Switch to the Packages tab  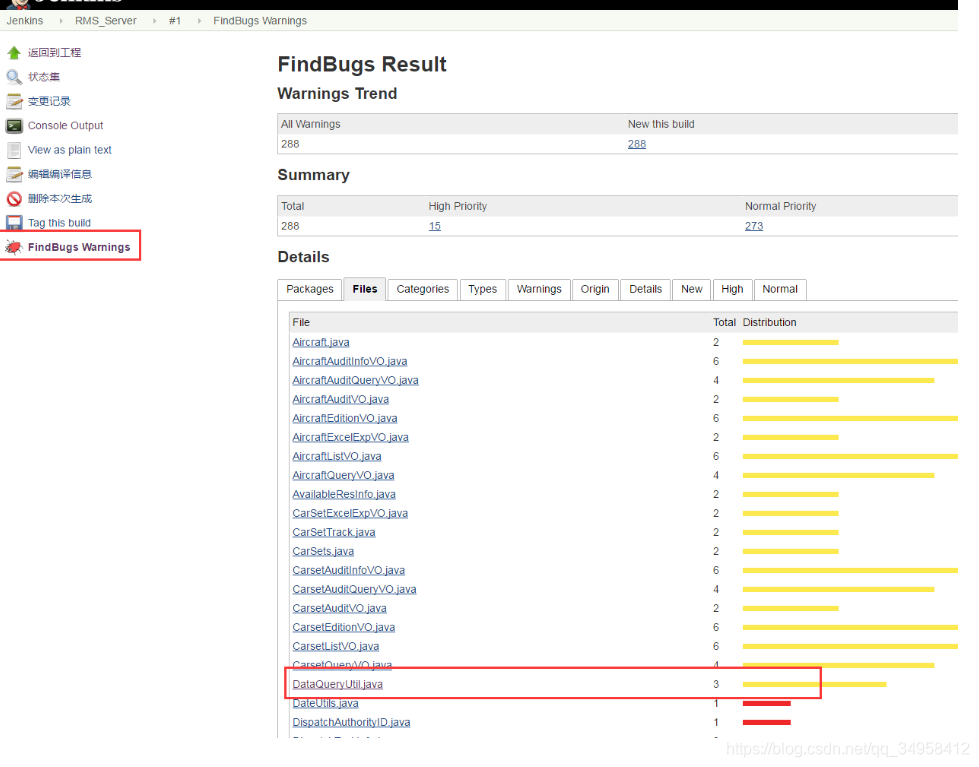[310, 289]
